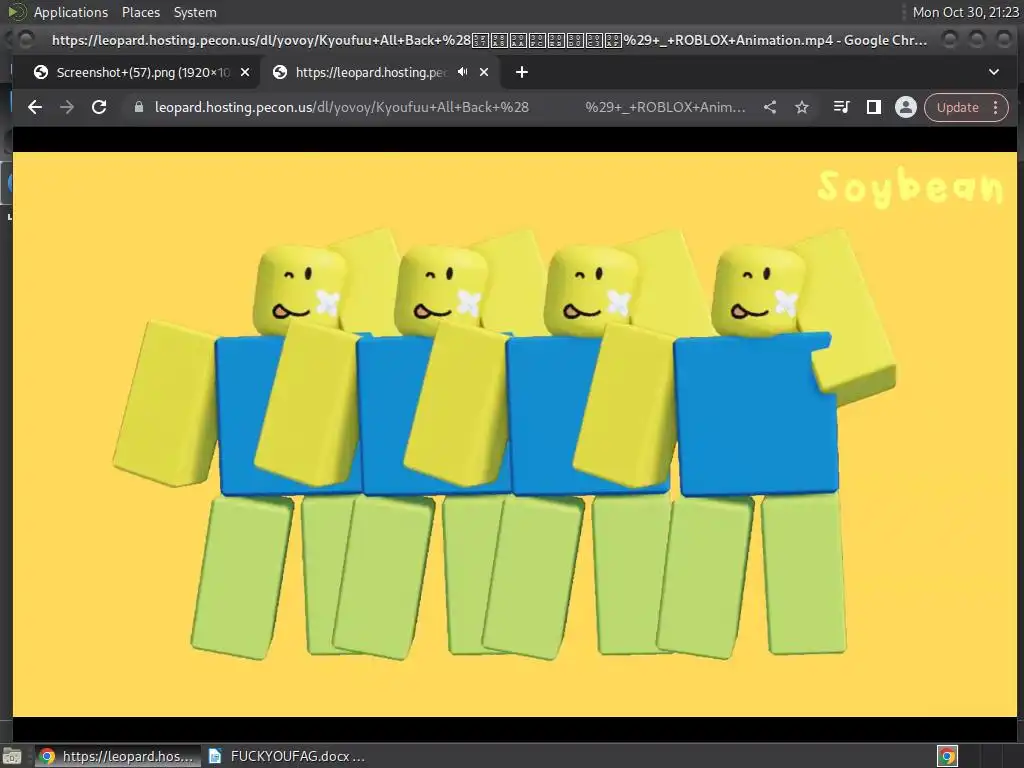
Task: View site info via the lock icon
Action: point(138,107)
